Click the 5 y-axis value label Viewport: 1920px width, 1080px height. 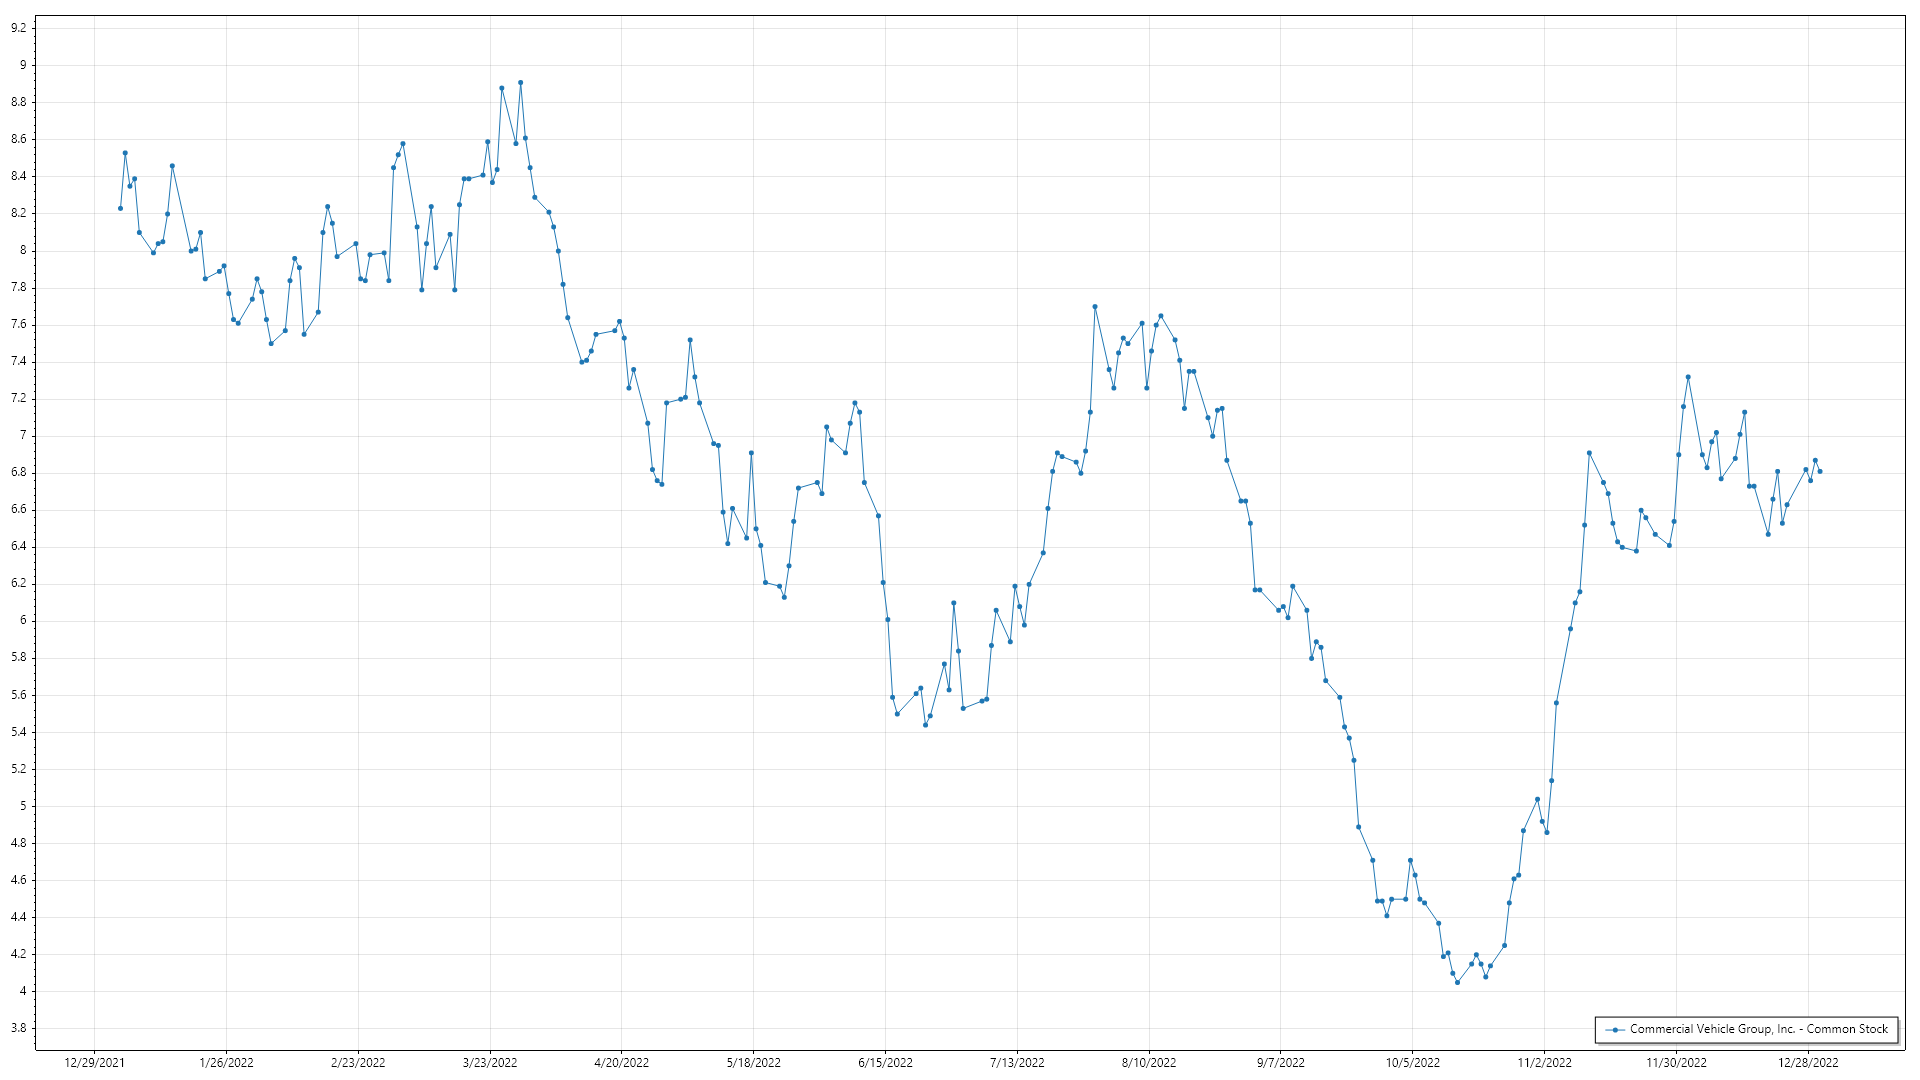(23, 806)
